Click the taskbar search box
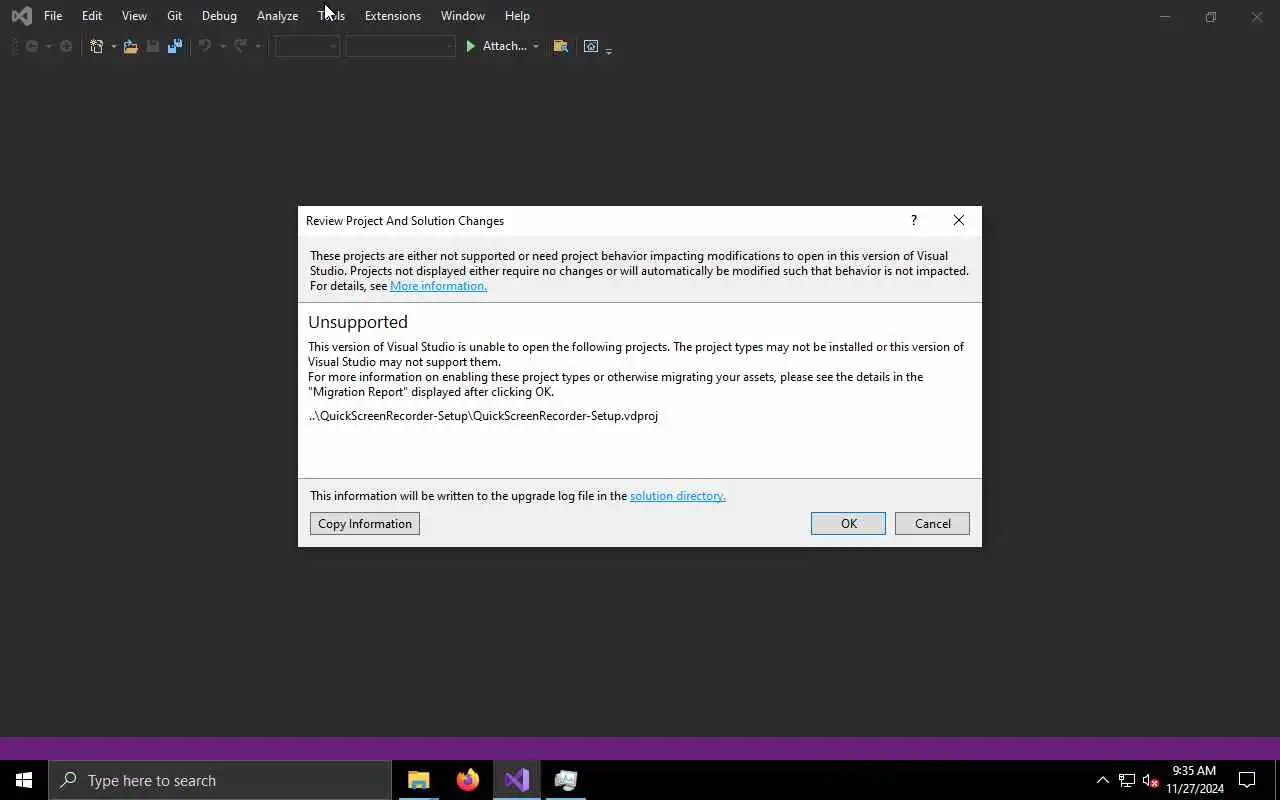This screenshot has height=800, width=1280. (220, 780)
